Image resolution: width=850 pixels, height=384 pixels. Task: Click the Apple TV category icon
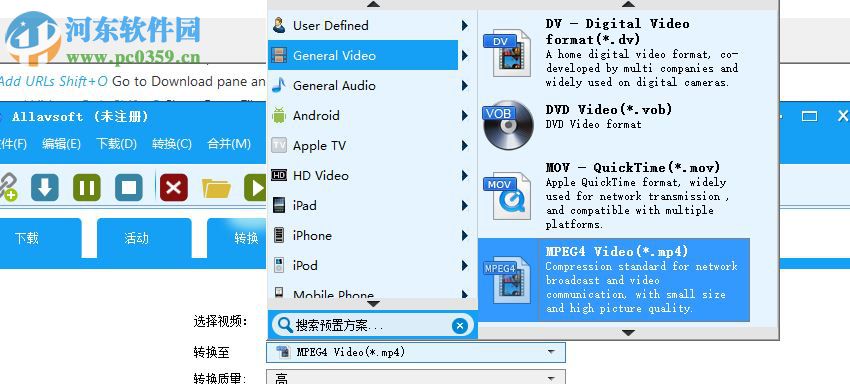279,145
